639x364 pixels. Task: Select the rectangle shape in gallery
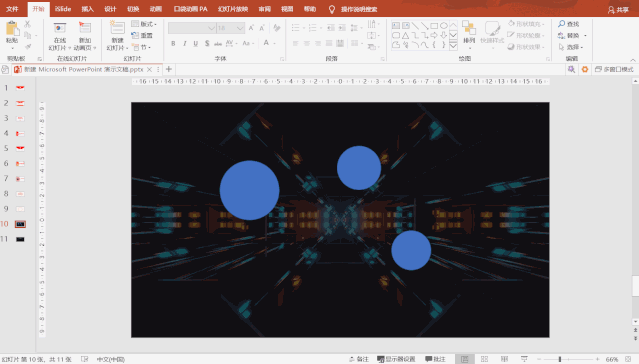(x=434, y=25)
